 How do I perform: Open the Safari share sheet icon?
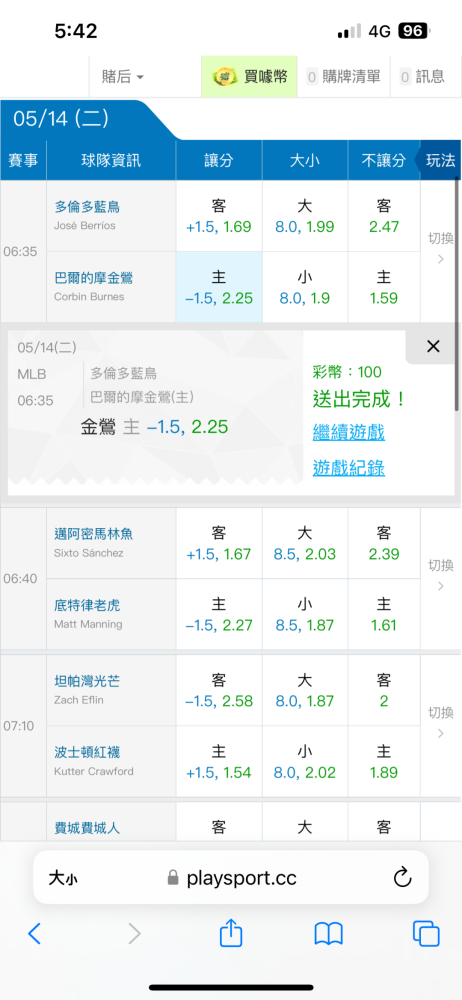(x=231, y=932)
